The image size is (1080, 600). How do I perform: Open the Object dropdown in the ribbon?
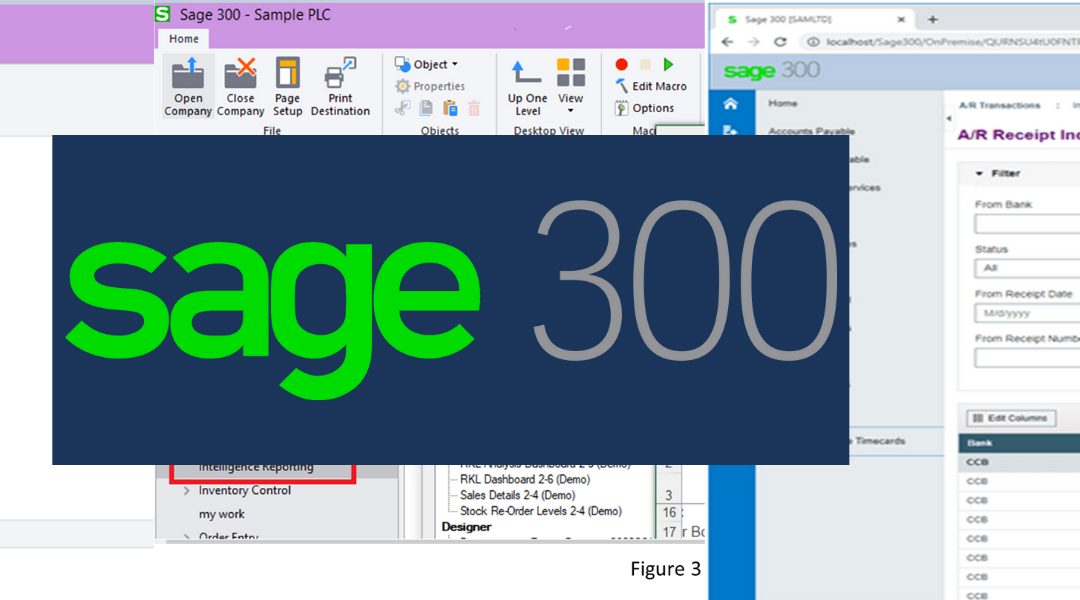(426, 64)
